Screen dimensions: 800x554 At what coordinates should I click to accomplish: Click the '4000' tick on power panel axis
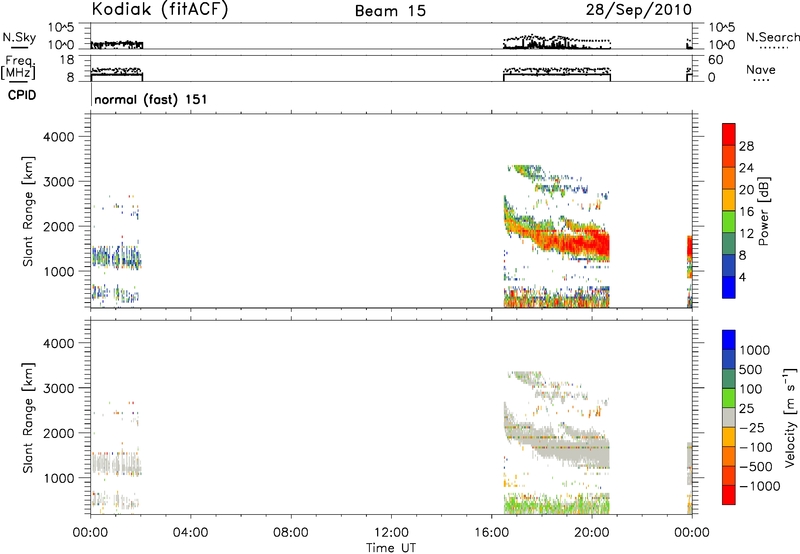pyautogui.click(x=58, y=137)
